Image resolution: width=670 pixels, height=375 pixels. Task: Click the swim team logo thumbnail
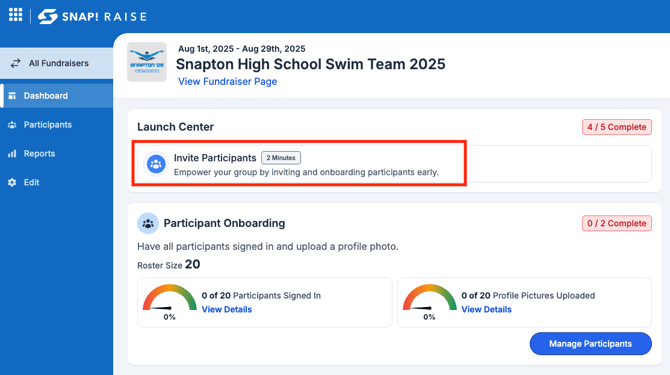click(147, 62)
